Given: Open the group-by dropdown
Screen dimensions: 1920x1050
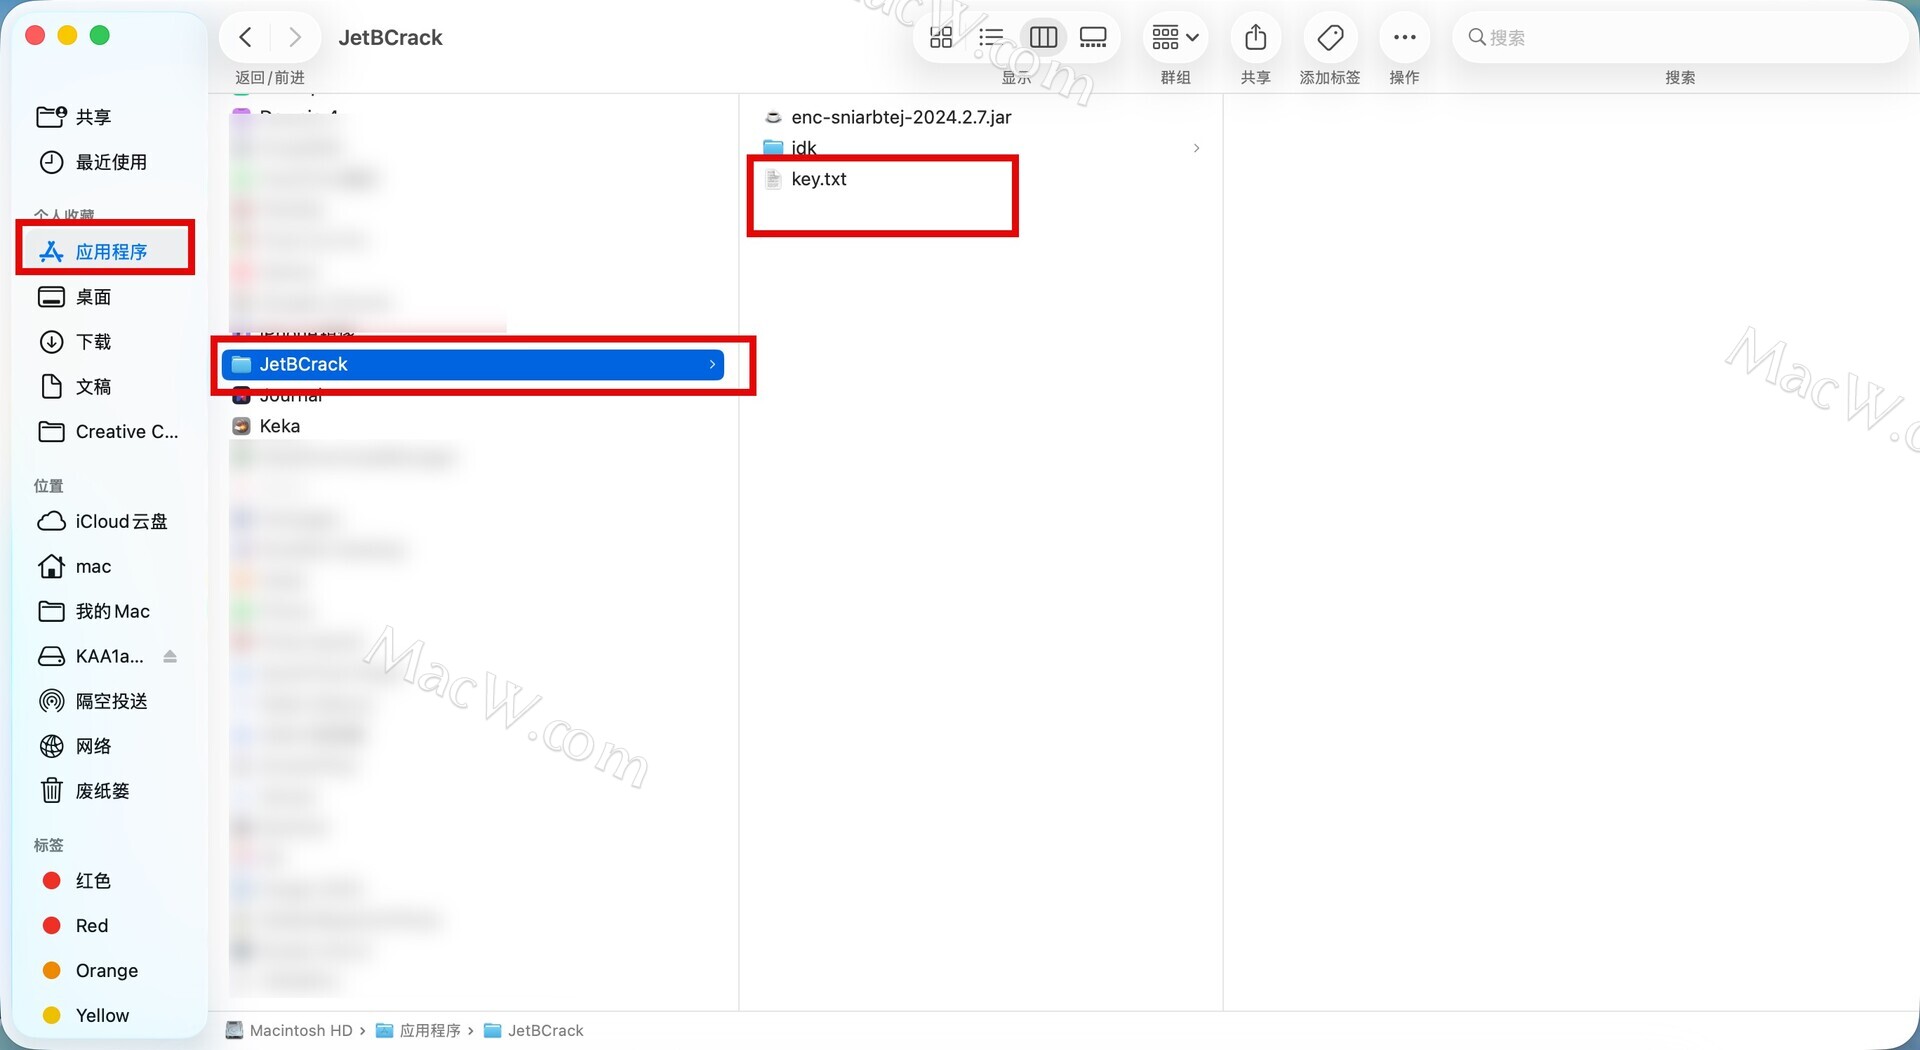Looking at the screenshot, I should [1175, 38].
